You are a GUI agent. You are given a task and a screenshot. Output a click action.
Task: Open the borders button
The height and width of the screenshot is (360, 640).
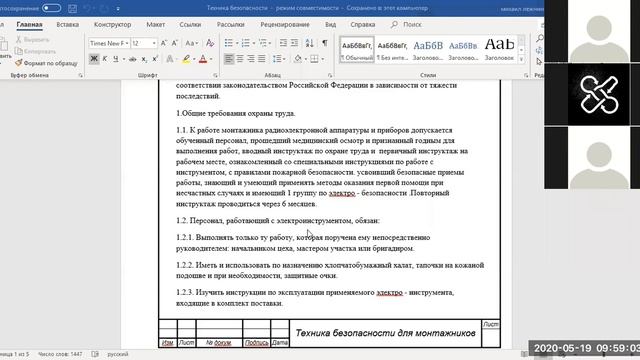[314, 59]
